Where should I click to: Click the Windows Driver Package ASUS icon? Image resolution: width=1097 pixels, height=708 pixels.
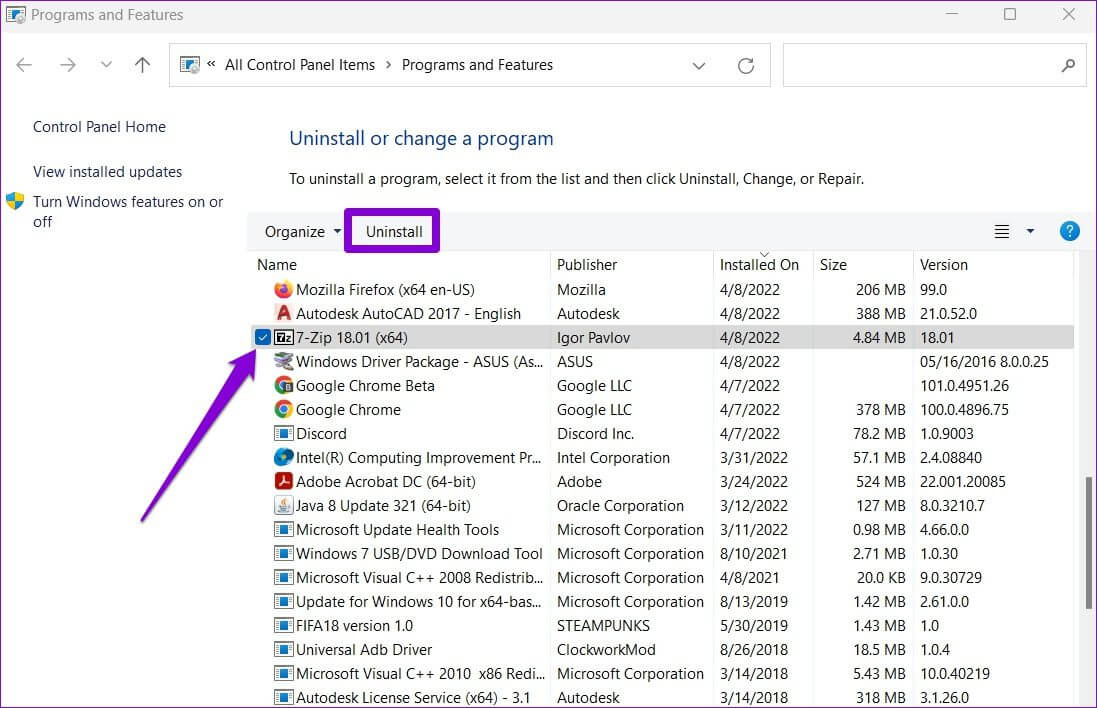[283, 362]
